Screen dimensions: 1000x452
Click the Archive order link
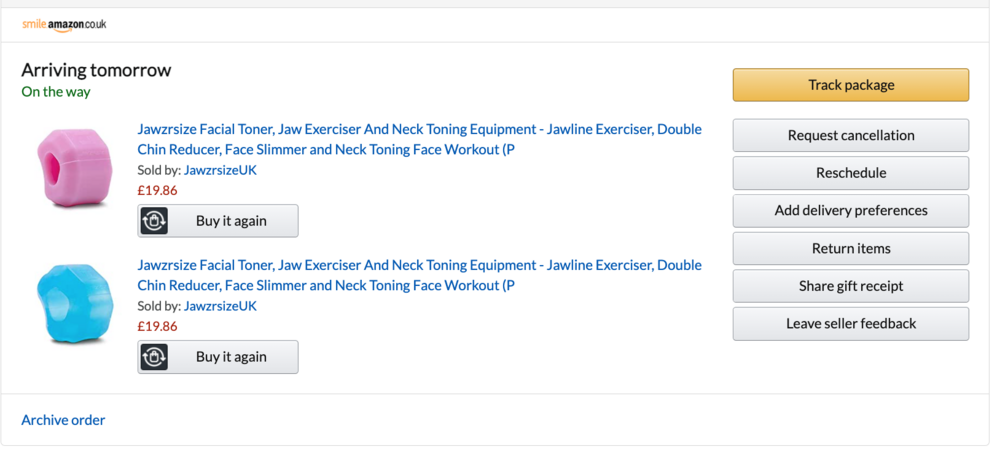[x=63, y=420]
